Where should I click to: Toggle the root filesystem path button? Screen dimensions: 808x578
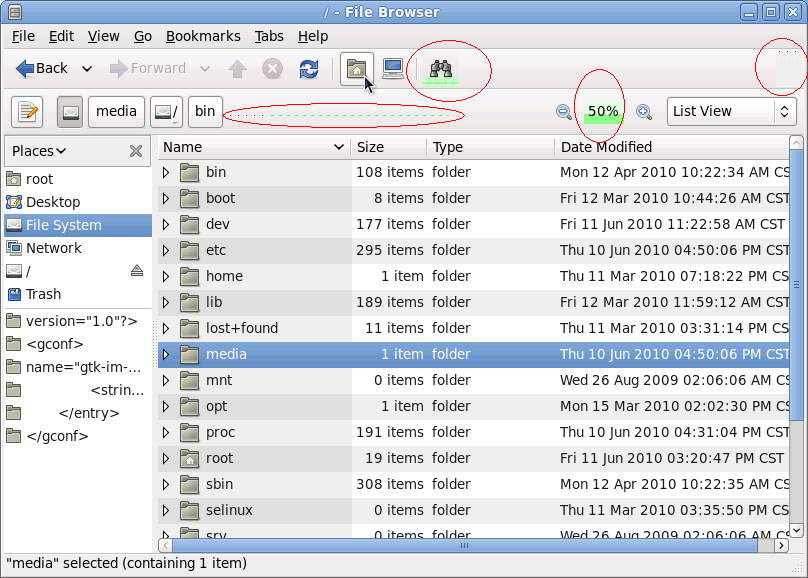[70, 112]
